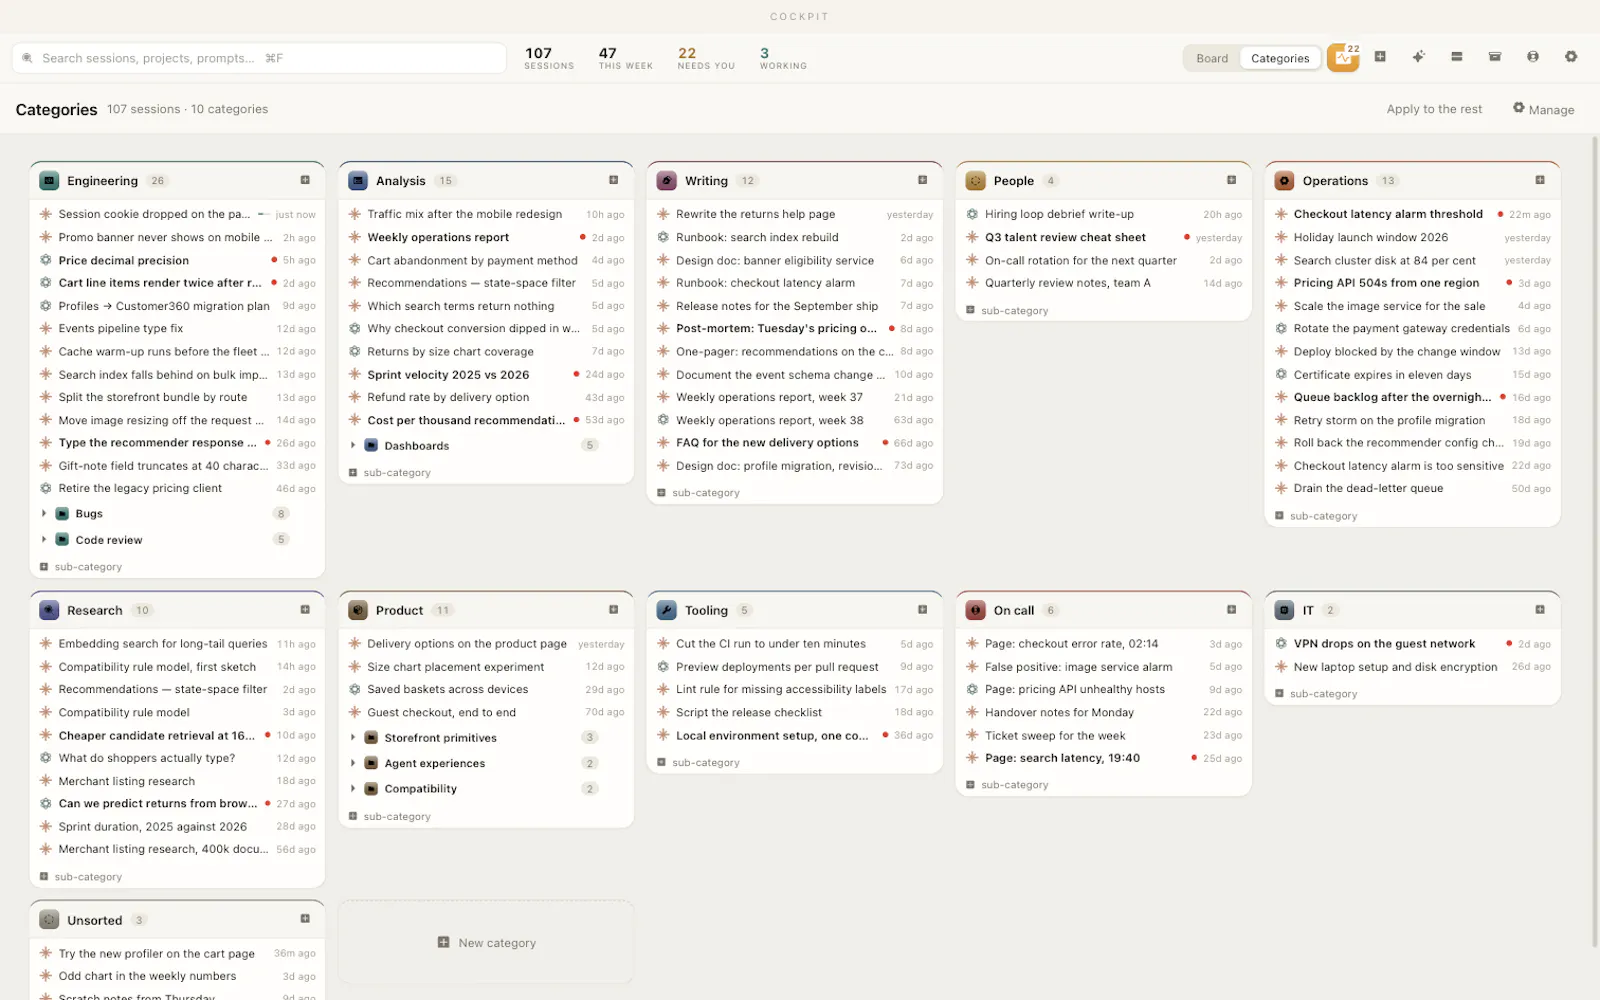Click the plus icon on Unsorted header

305,919
